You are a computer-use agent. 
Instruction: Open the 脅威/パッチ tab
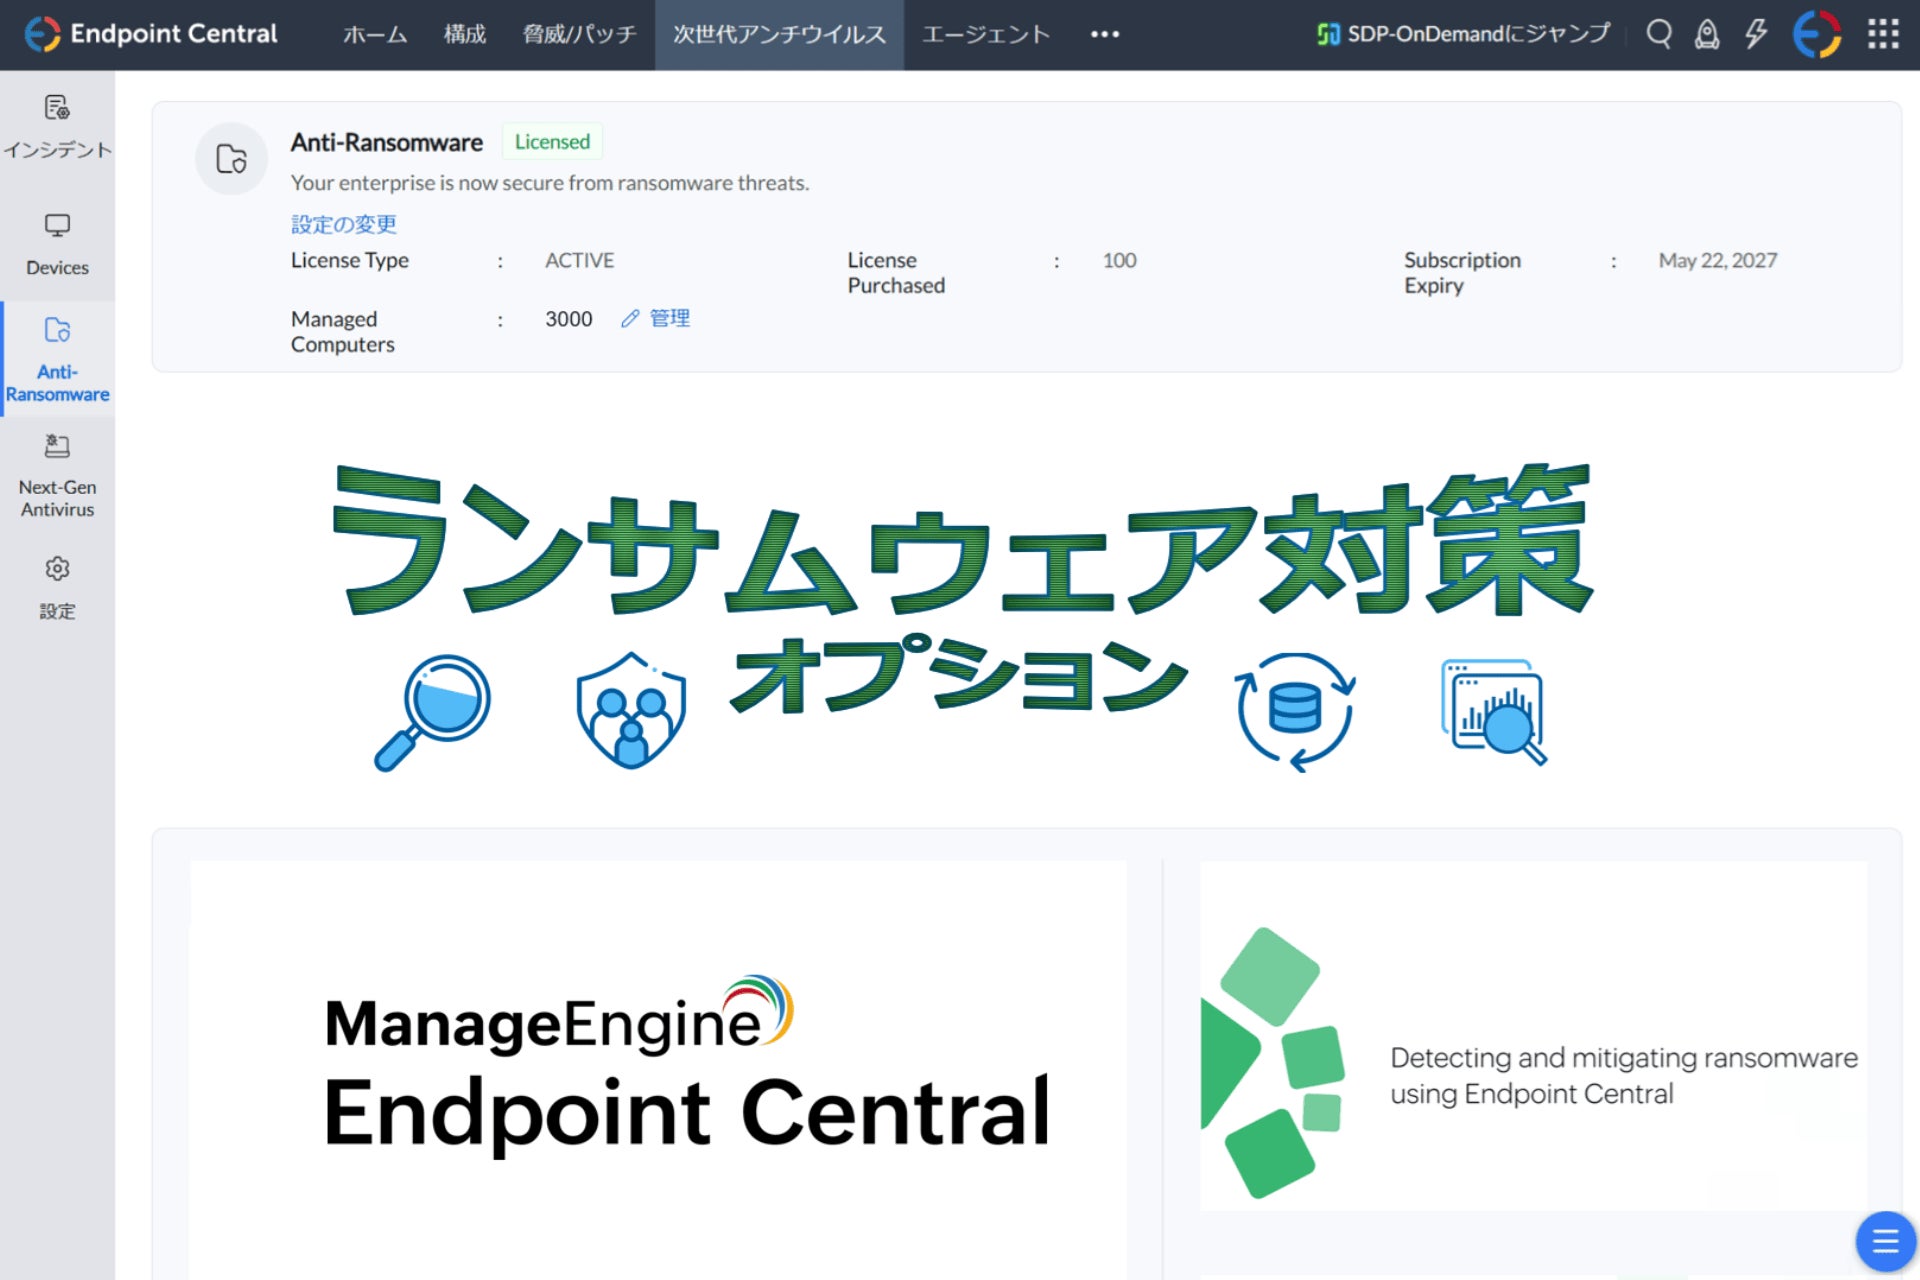(579, 34)
